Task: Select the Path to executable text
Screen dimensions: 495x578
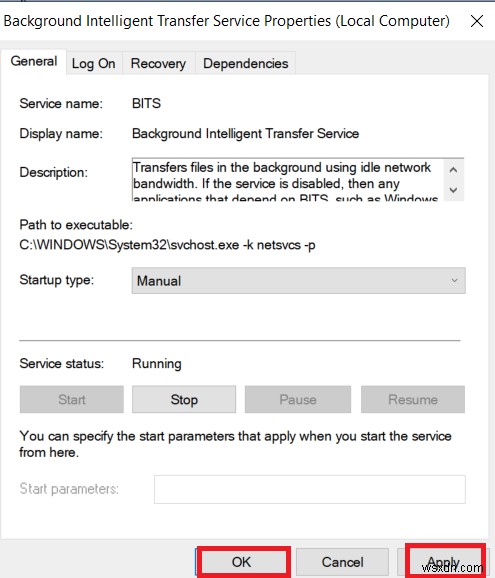Action: 167,245
